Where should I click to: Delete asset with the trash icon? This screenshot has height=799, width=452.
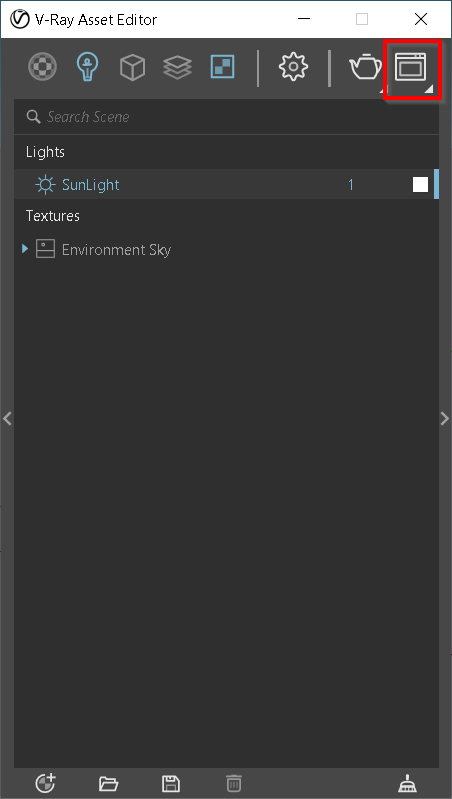coord(234,783)
